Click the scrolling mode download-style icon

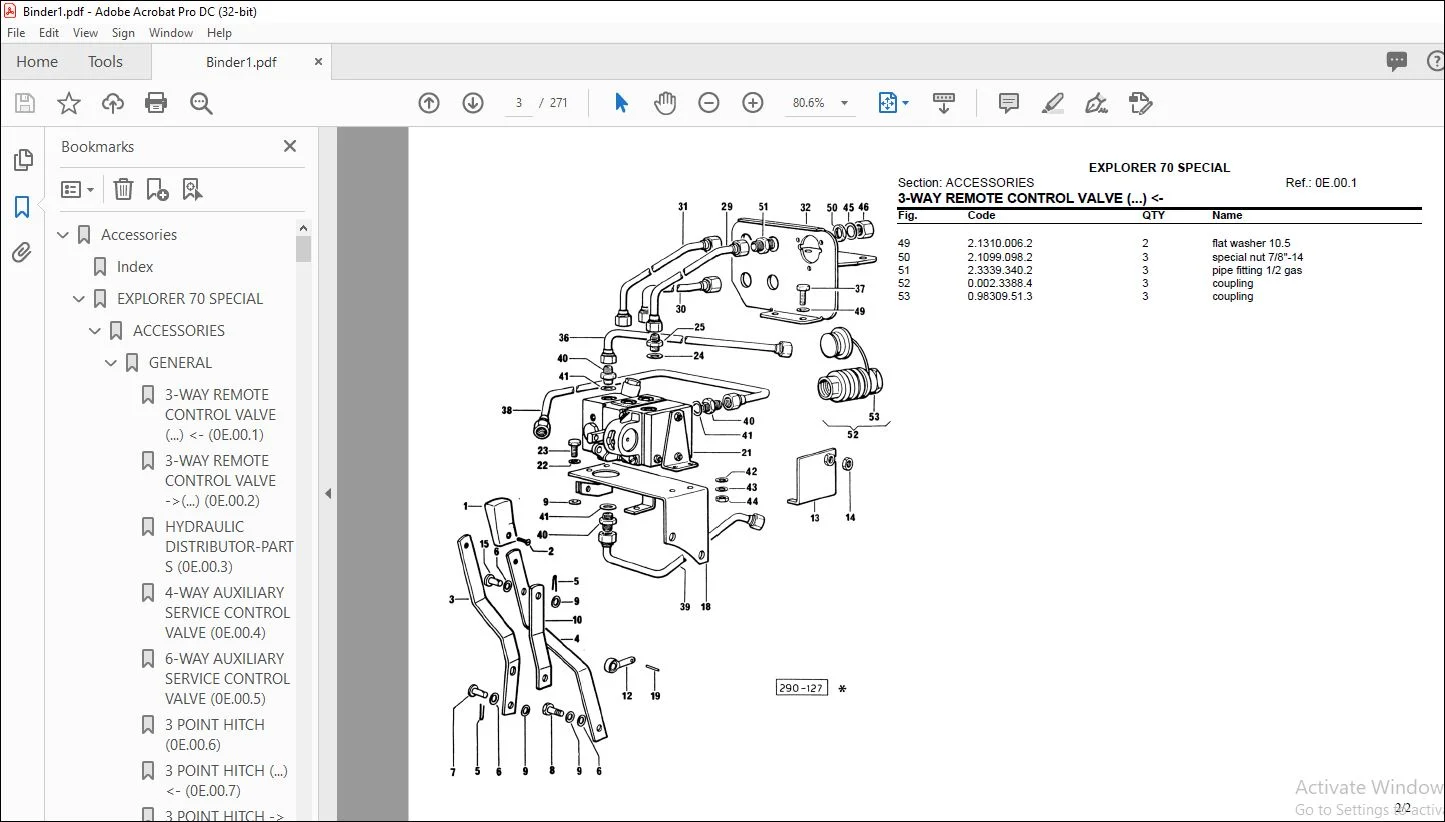click(944, 103)
